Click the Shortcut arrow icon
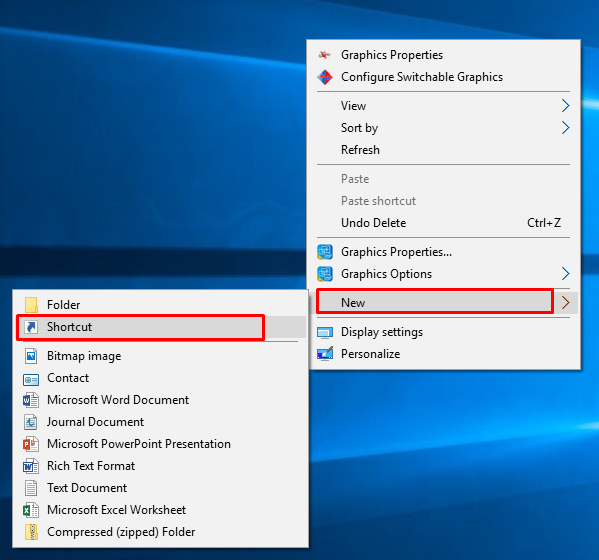 pos(31,327)
